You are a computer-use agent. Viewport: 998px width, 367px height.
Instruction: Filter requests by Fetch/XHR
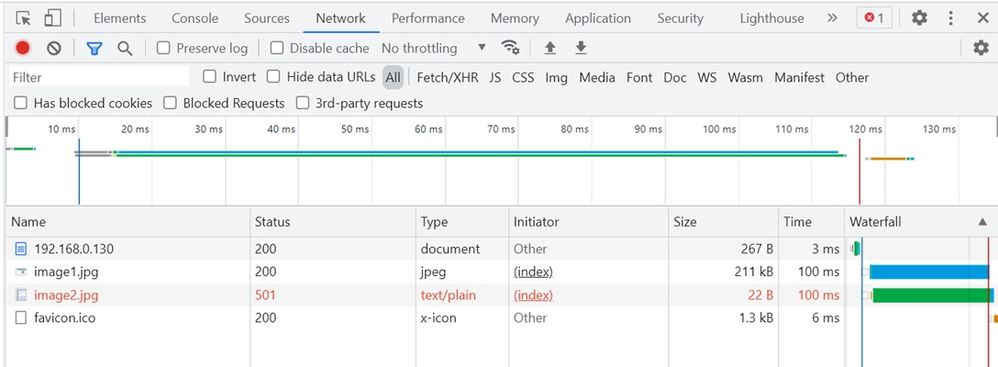click(x=447, y=78)
